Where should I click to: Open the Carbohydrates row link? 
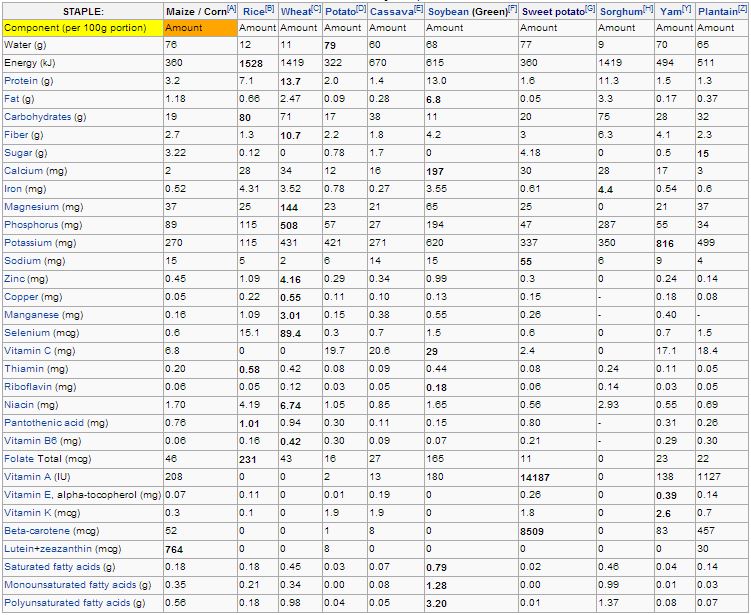(x=37, y=117)
